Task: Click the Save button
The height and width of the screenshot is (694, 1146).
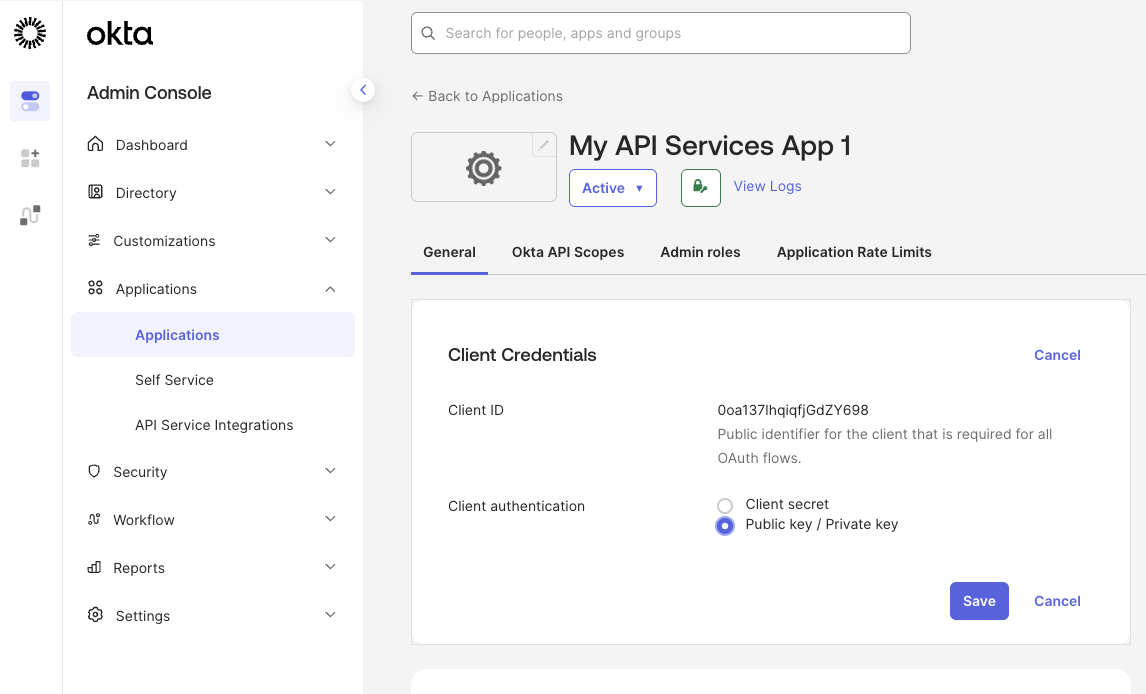Action: point(979,601)
